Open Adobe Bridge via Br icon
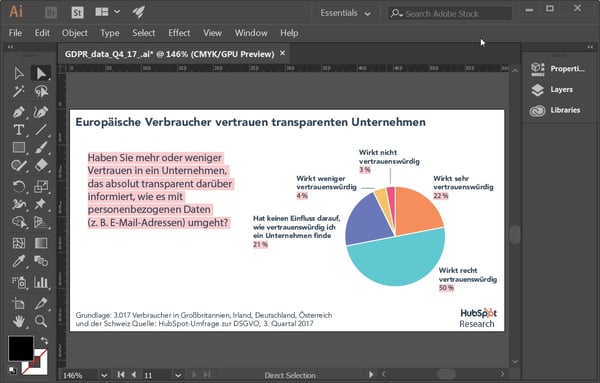 point(51,13)
